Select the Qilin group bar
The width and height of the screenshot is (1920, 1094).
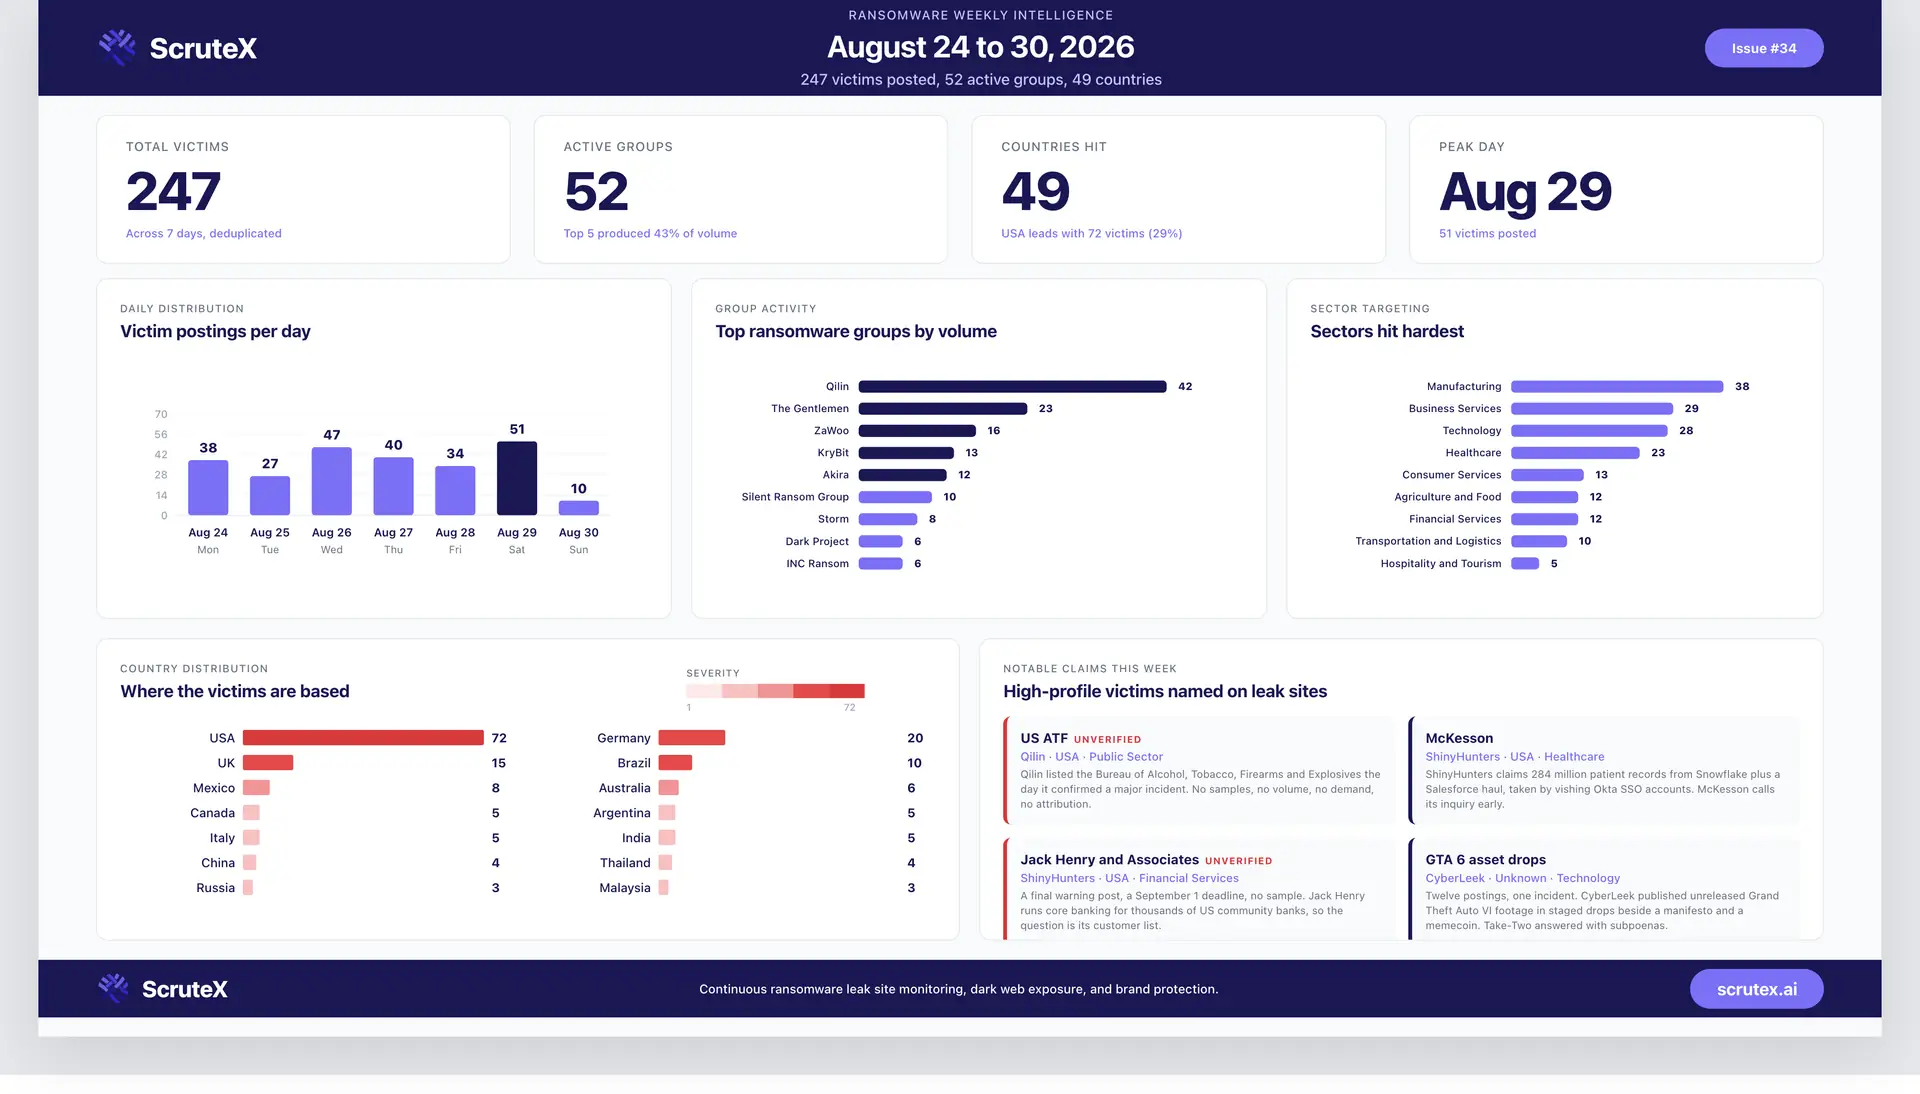1012,386
